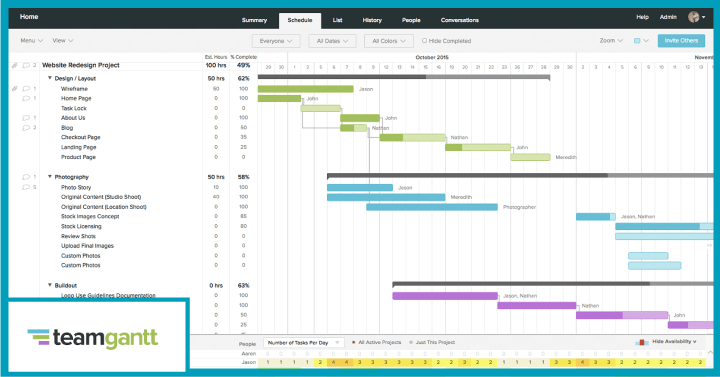The image size is (720, 377).
Task: Switch to the Summary tab
Action: (254, 20)
